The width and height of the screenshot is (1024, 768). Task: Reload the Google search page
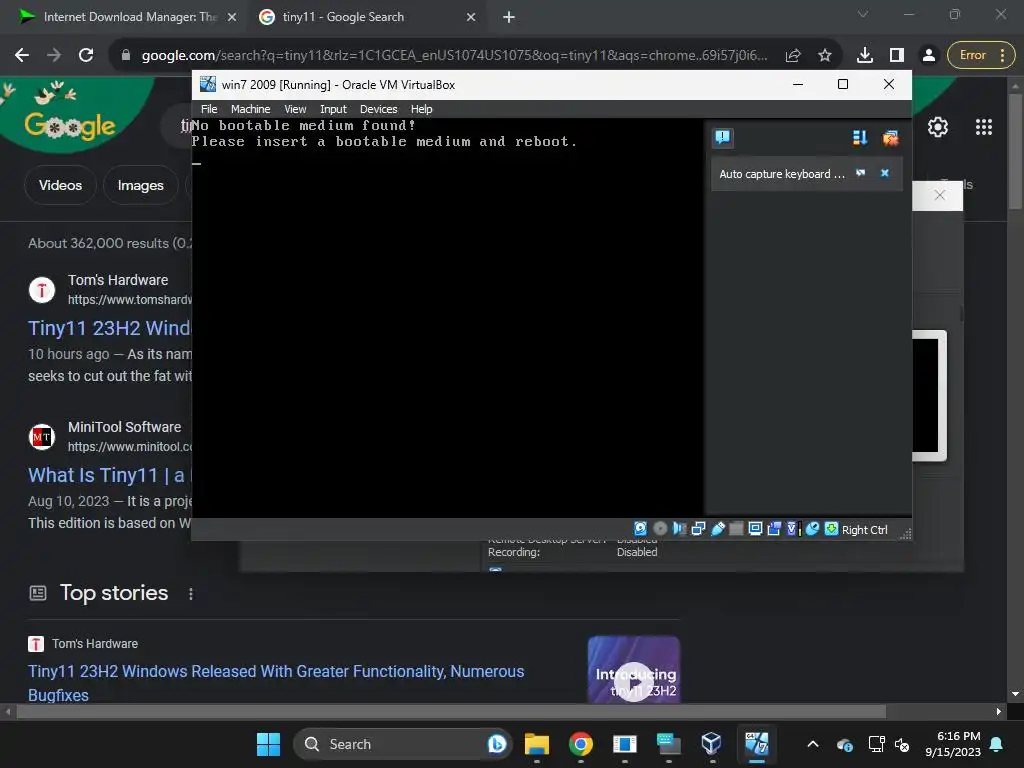pos(86,55)
